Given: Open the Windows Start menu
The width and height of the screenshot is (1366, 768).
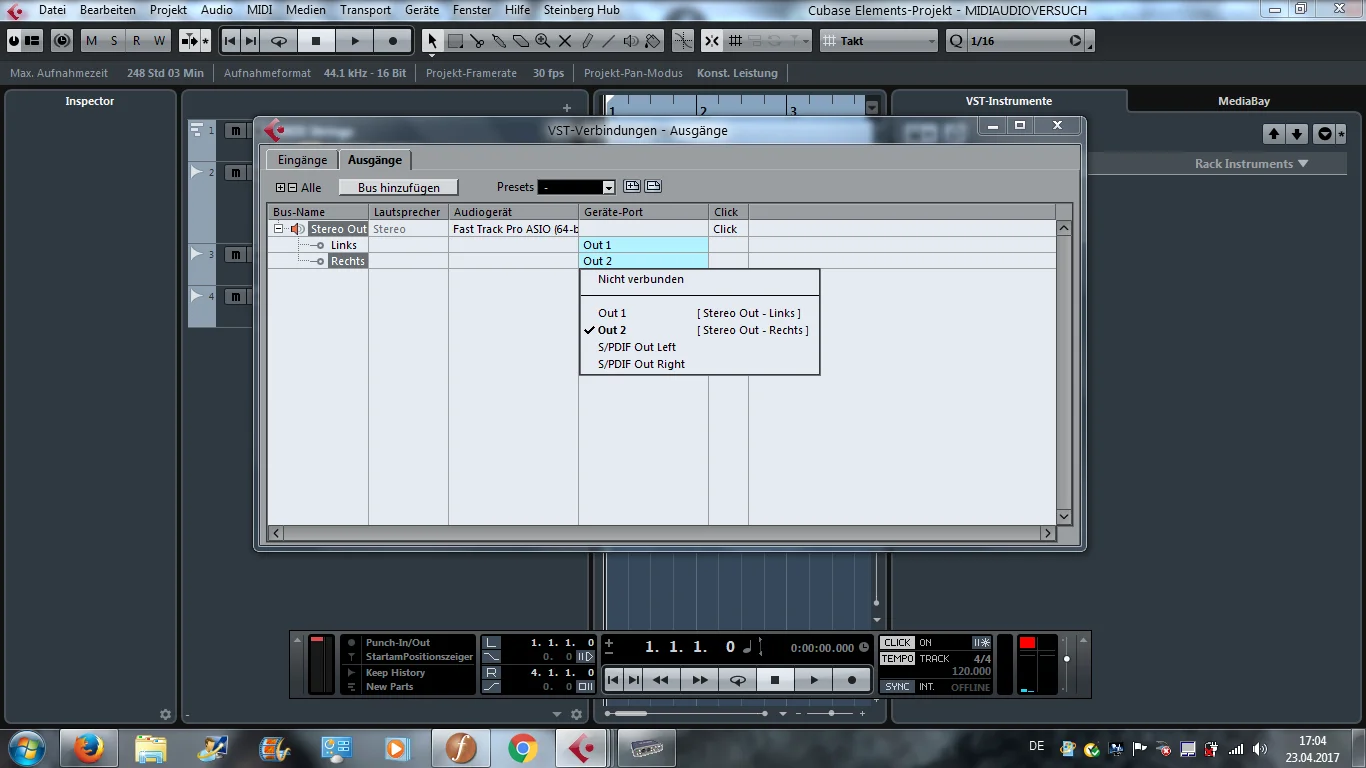Looking at the screenshot, I should pyautogui.click(x=25, y=748).
